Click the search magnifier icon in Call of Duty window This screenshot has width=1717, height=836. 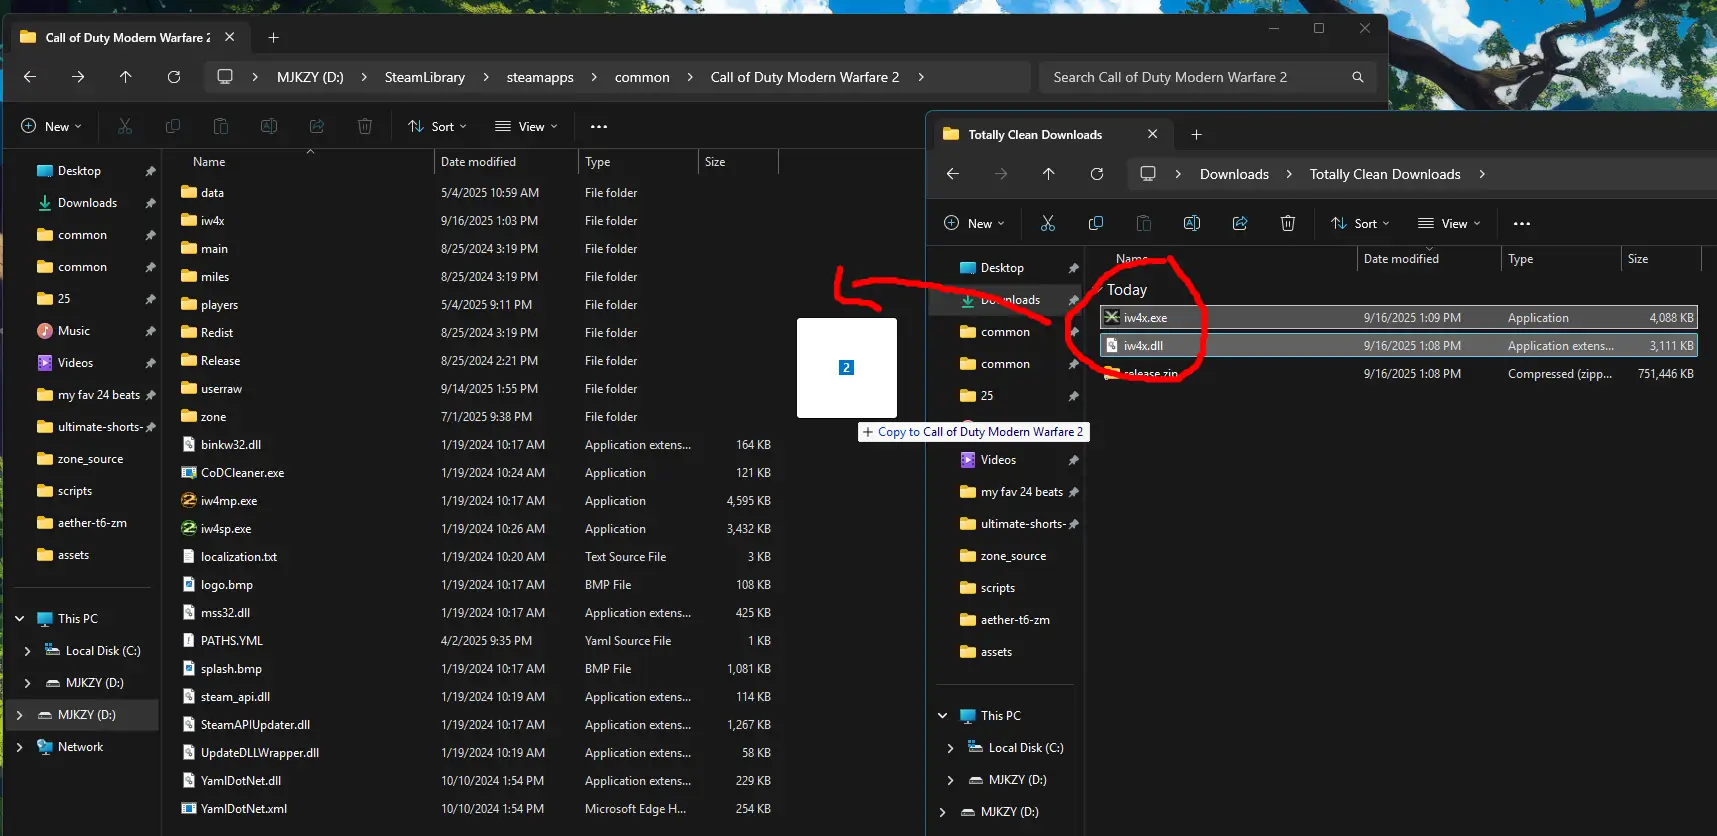[x=1357, y=77]
